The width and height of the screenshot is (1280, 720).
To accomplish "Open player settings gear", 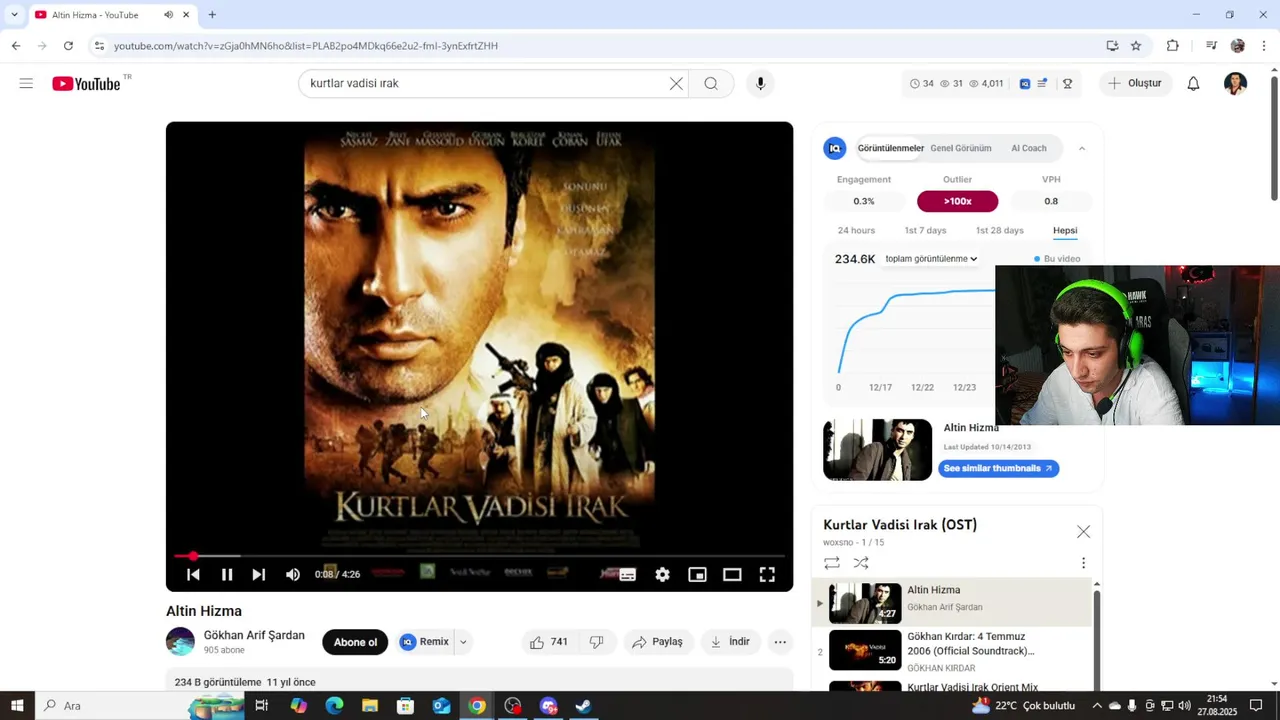I will coord(662,574).
